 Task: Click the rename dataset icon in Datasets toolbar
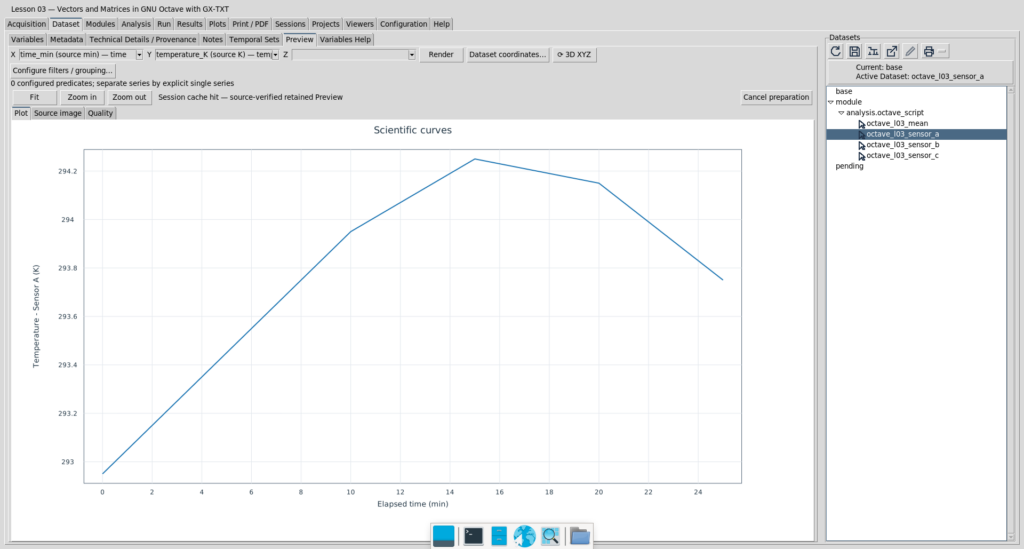click(x=872, y=51)
